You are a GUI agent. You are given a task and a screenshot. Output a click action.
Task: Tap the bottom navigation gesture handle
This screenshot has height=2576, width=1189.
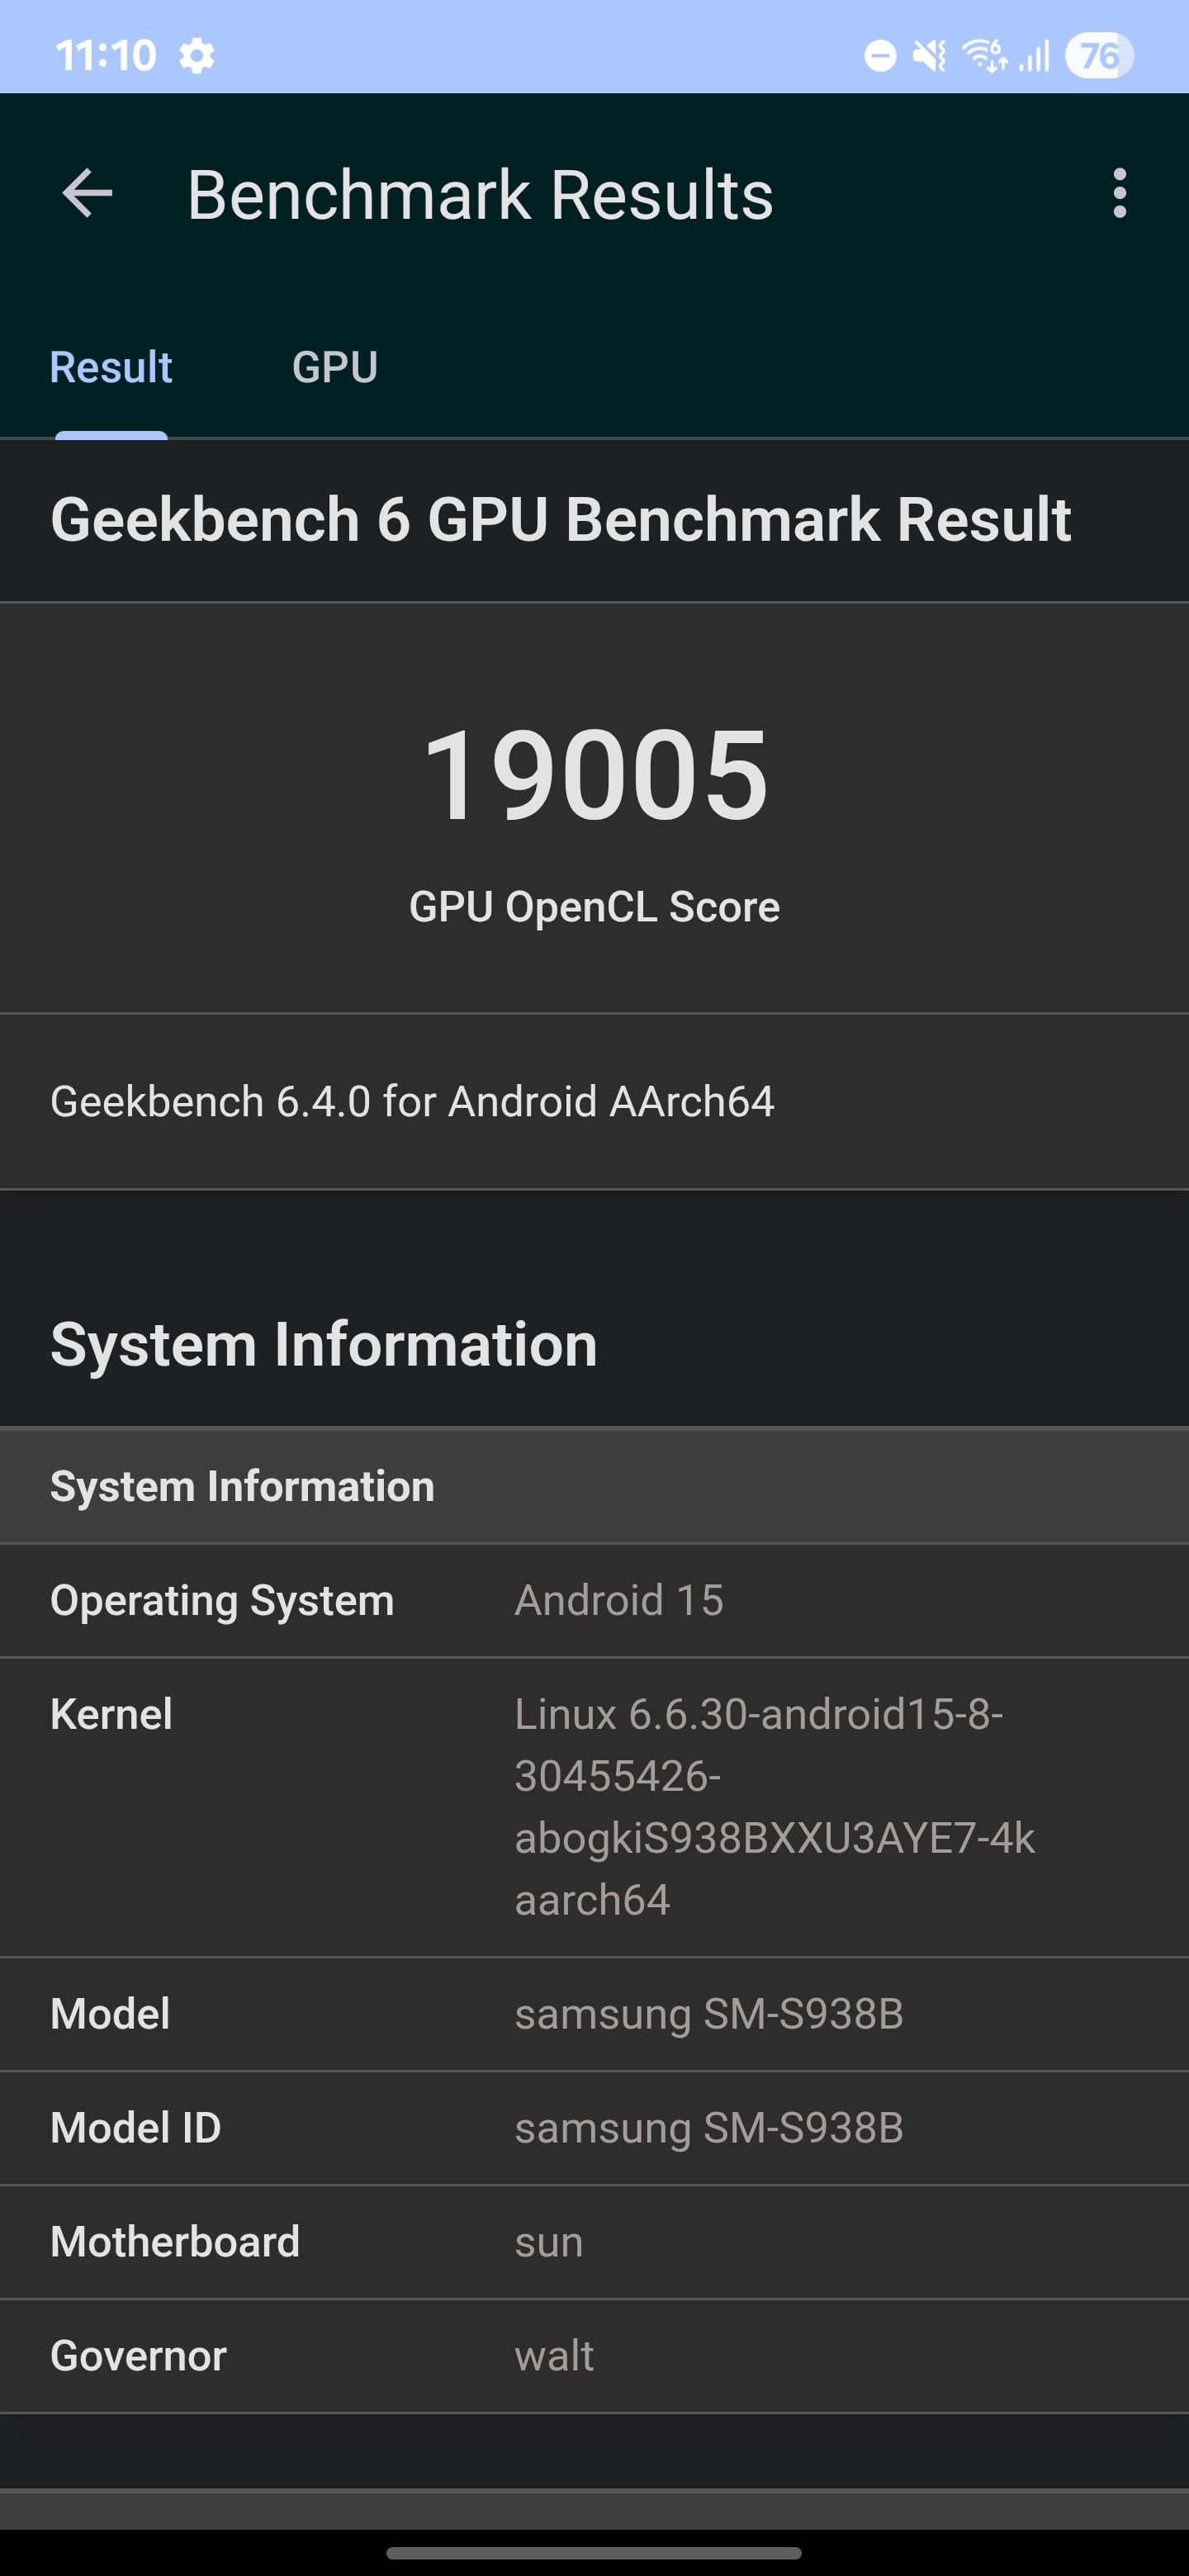(x=594, y=2553)
